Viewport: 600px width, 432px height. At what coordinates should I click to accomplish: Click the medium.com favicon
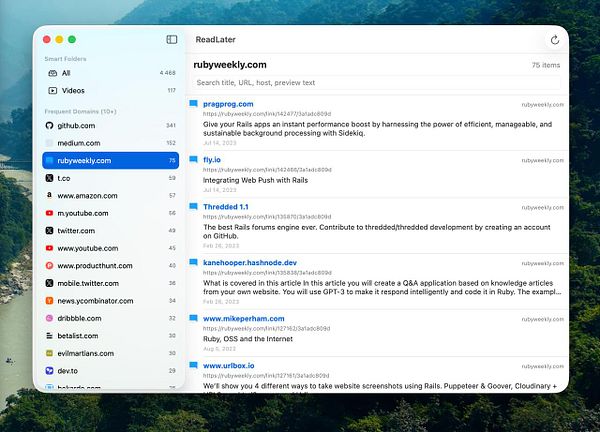(x=49, y=143)
